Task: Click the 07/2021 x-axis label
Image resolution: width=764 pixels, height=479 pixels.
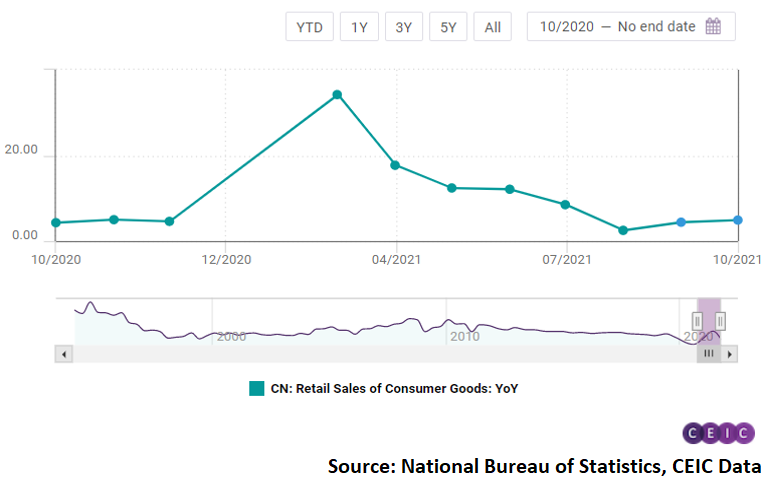Action: [567, 260]
